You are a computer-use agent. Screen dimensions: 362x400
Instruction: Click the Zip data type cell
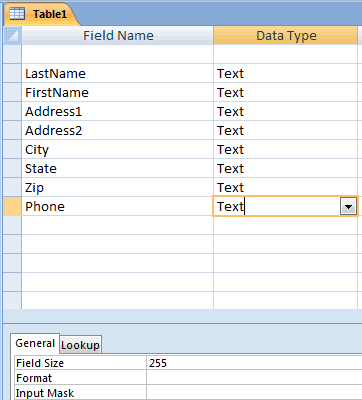[x=285, y=187]
